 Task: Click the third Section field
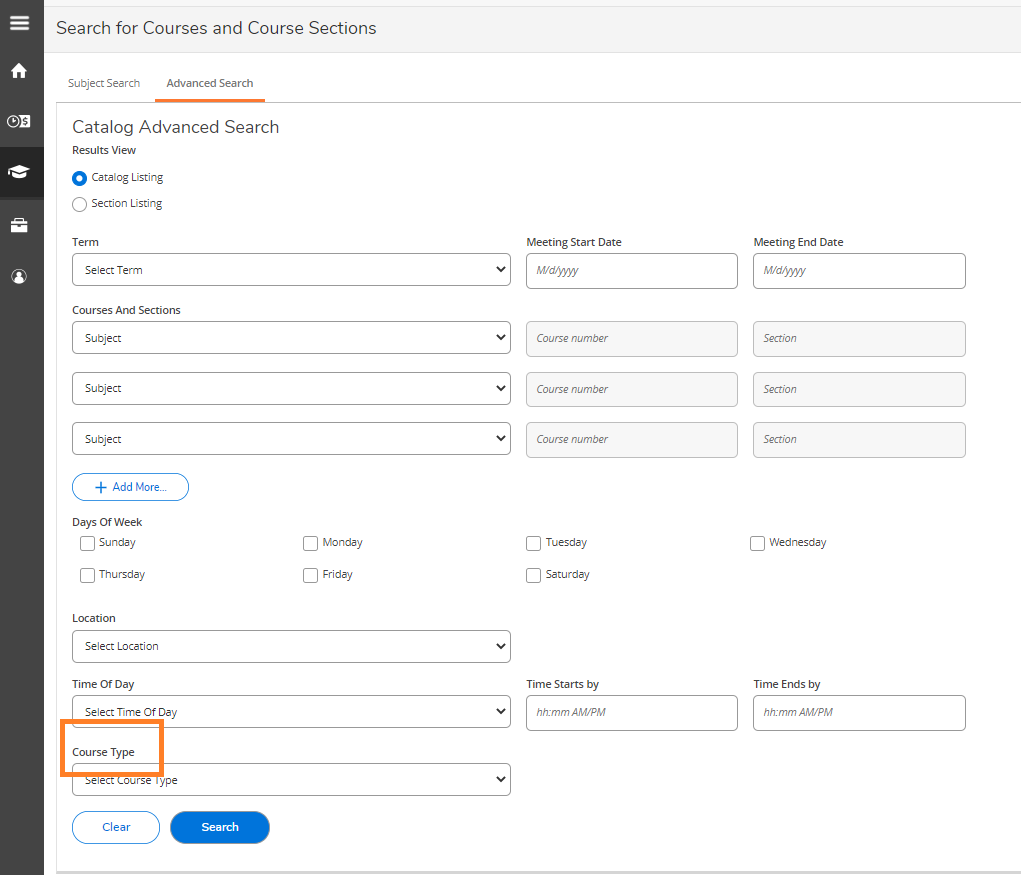click(860, 439)
